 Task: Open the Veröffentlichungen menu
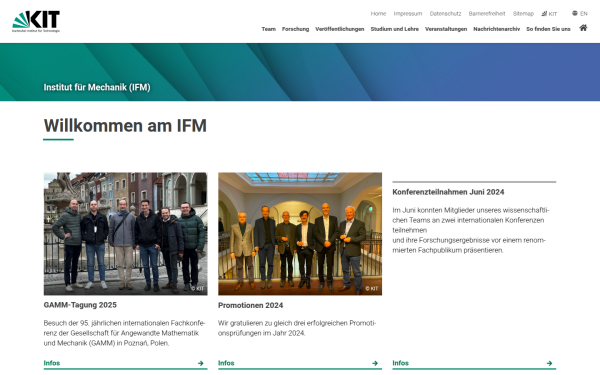[340, 29]
